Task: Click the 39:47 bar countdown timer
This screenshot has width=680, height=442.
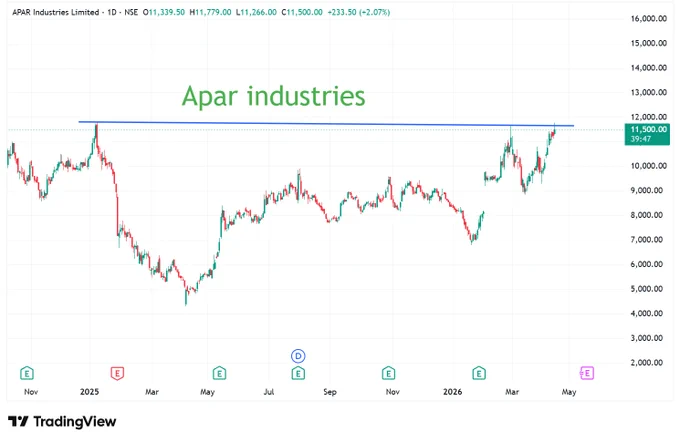Action: (641, 139)
